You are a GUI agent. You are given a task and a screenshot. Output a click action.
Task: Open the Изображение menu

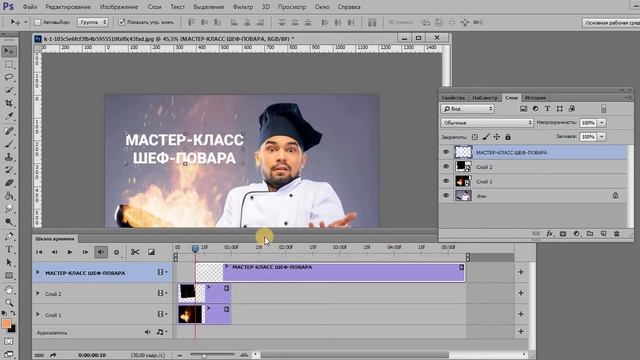[119, 7]
